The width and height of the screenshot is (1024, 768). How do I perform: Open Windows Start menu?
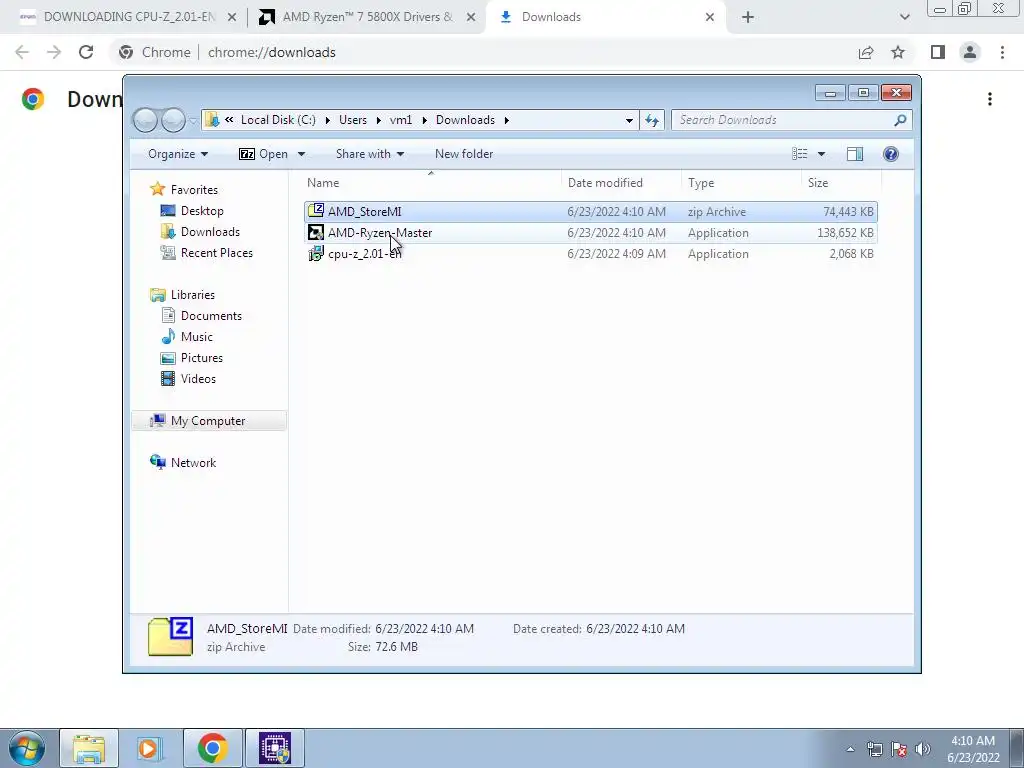coord(27,748)
